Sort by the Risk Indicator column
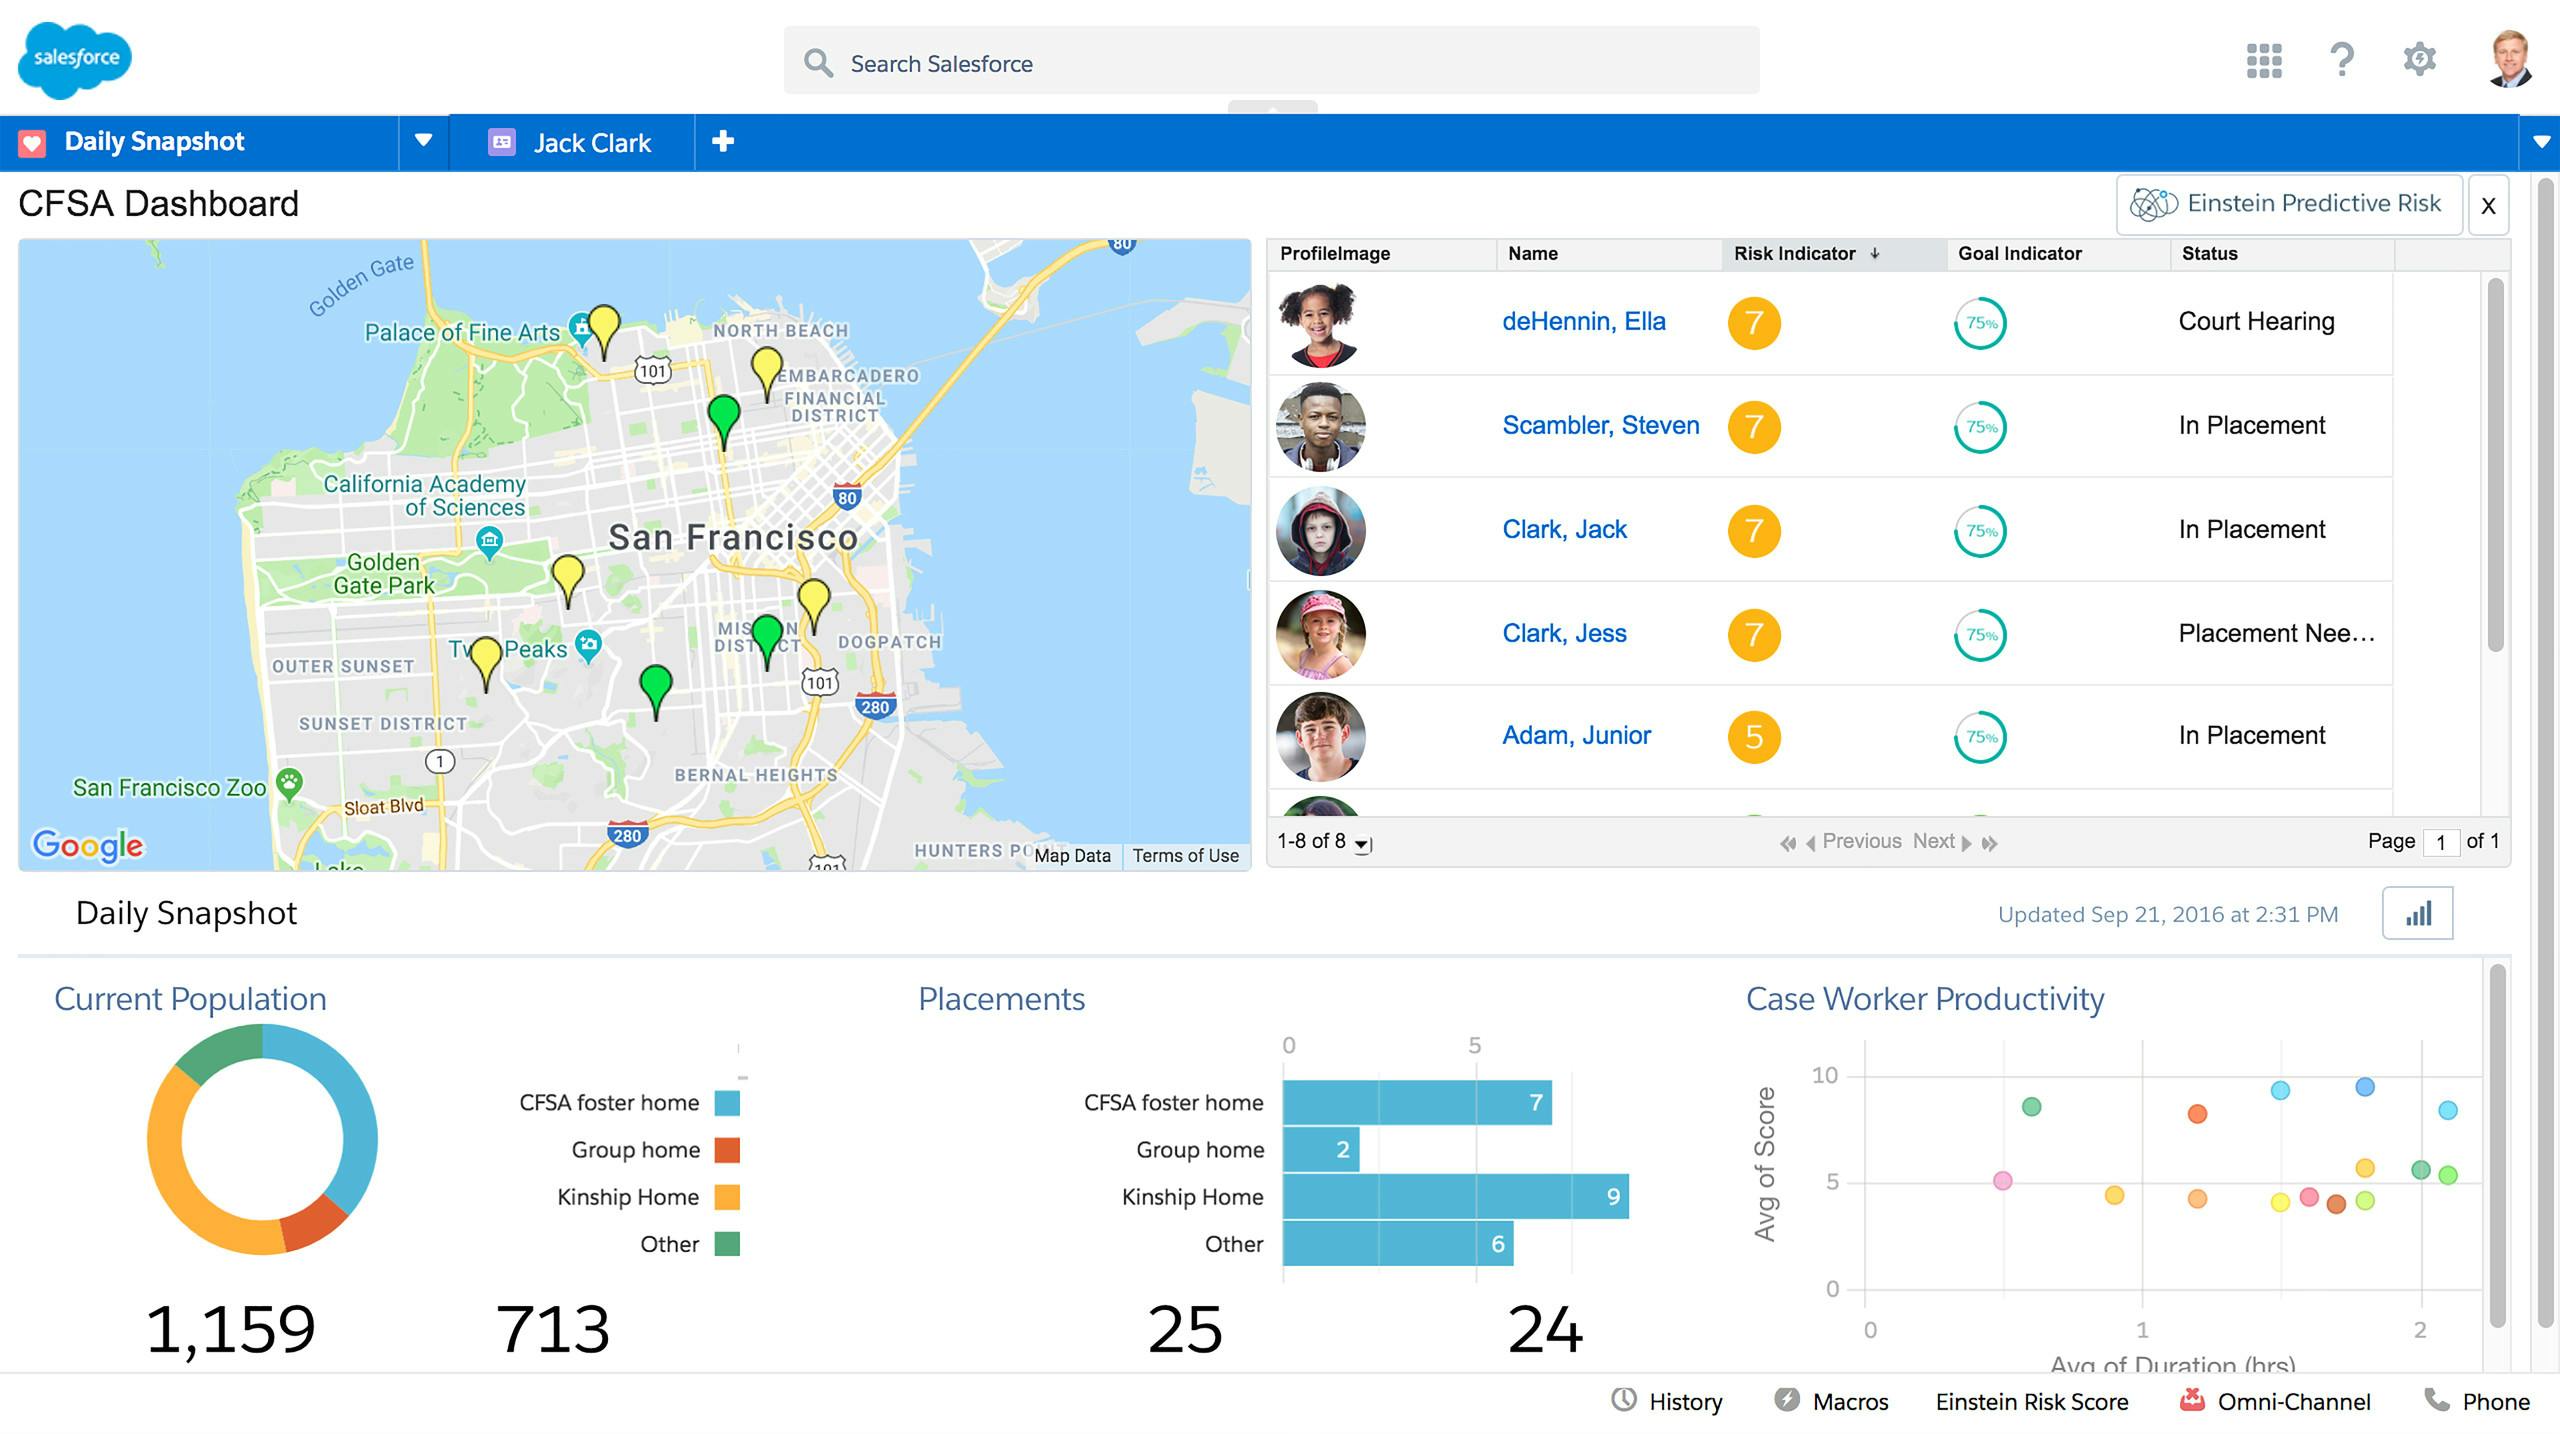The image size is (2560, 1434). coord(1833,254)
